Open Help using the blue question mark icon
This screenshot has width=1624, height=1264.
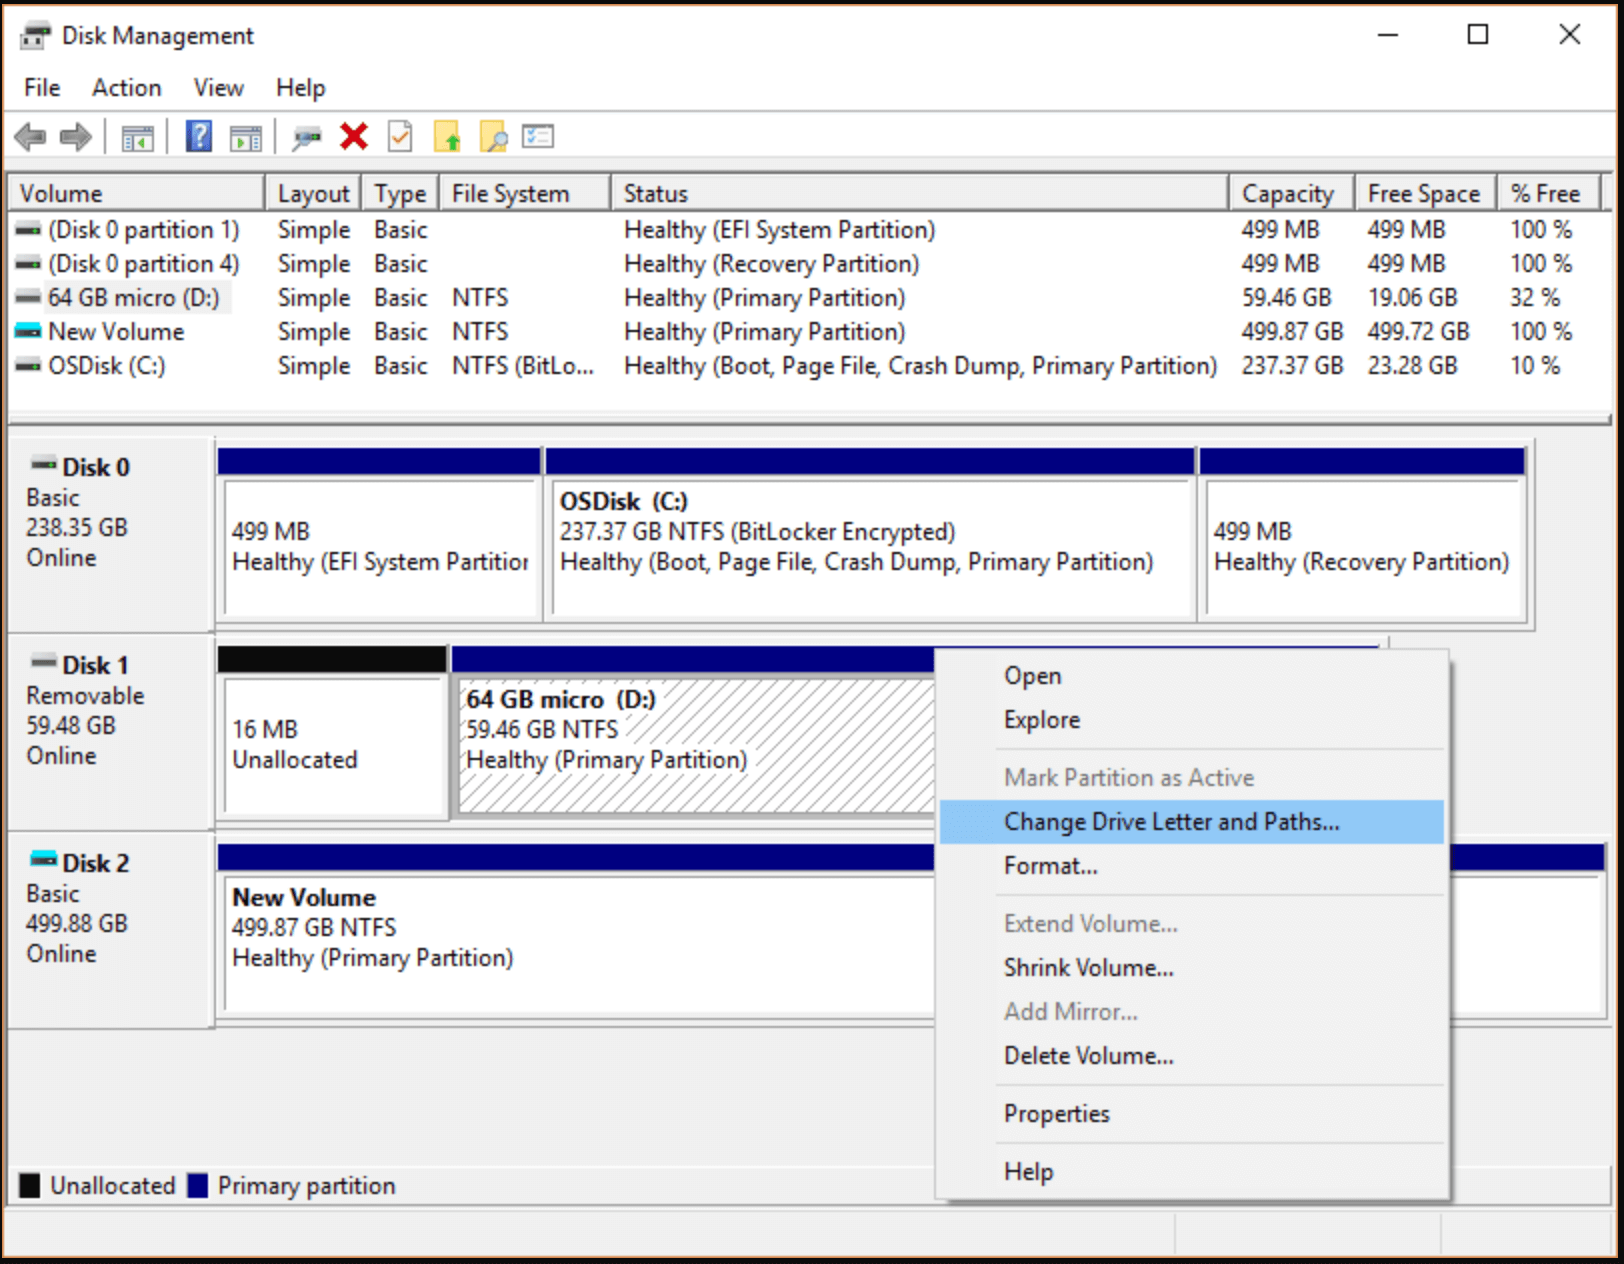pyautogui.click(x=198, y=137)
